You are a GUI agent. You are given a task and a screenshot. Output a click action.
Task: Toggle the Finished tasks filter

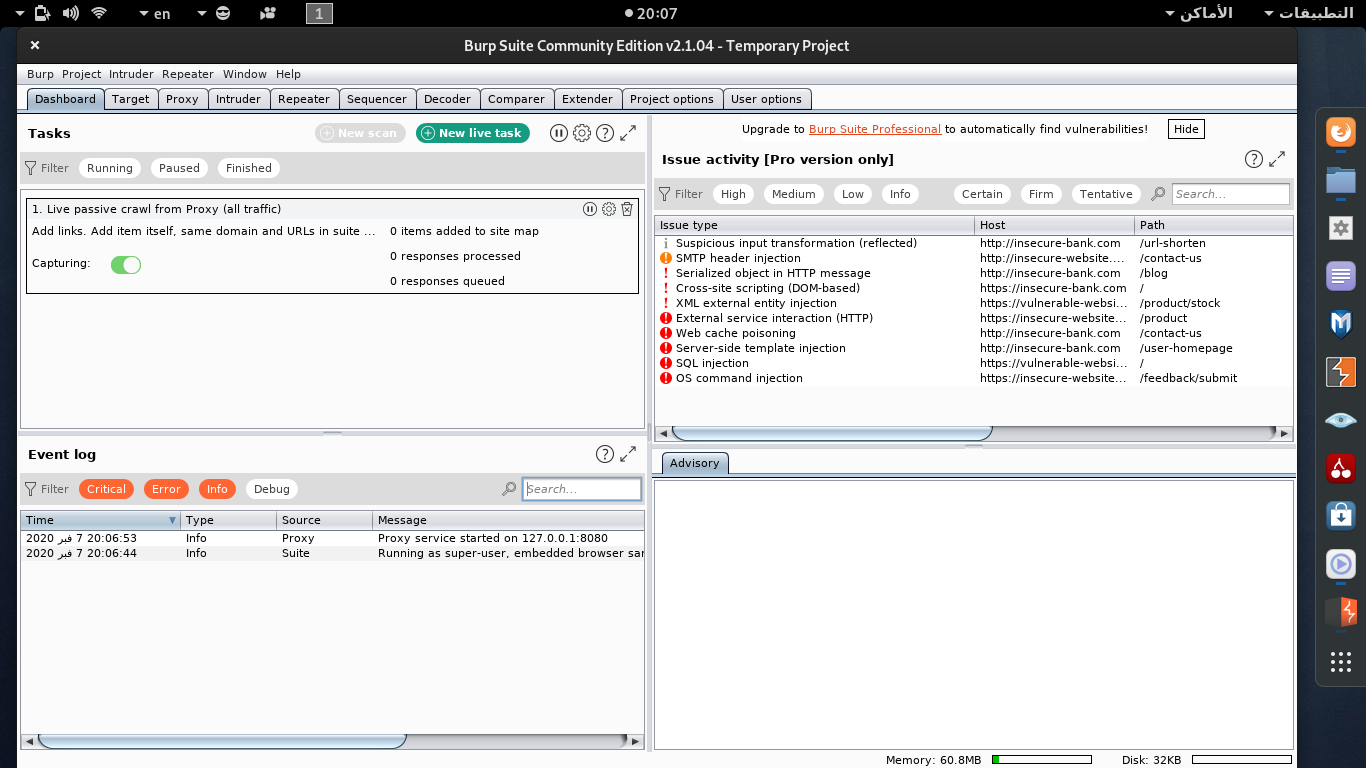pos(249,168)
